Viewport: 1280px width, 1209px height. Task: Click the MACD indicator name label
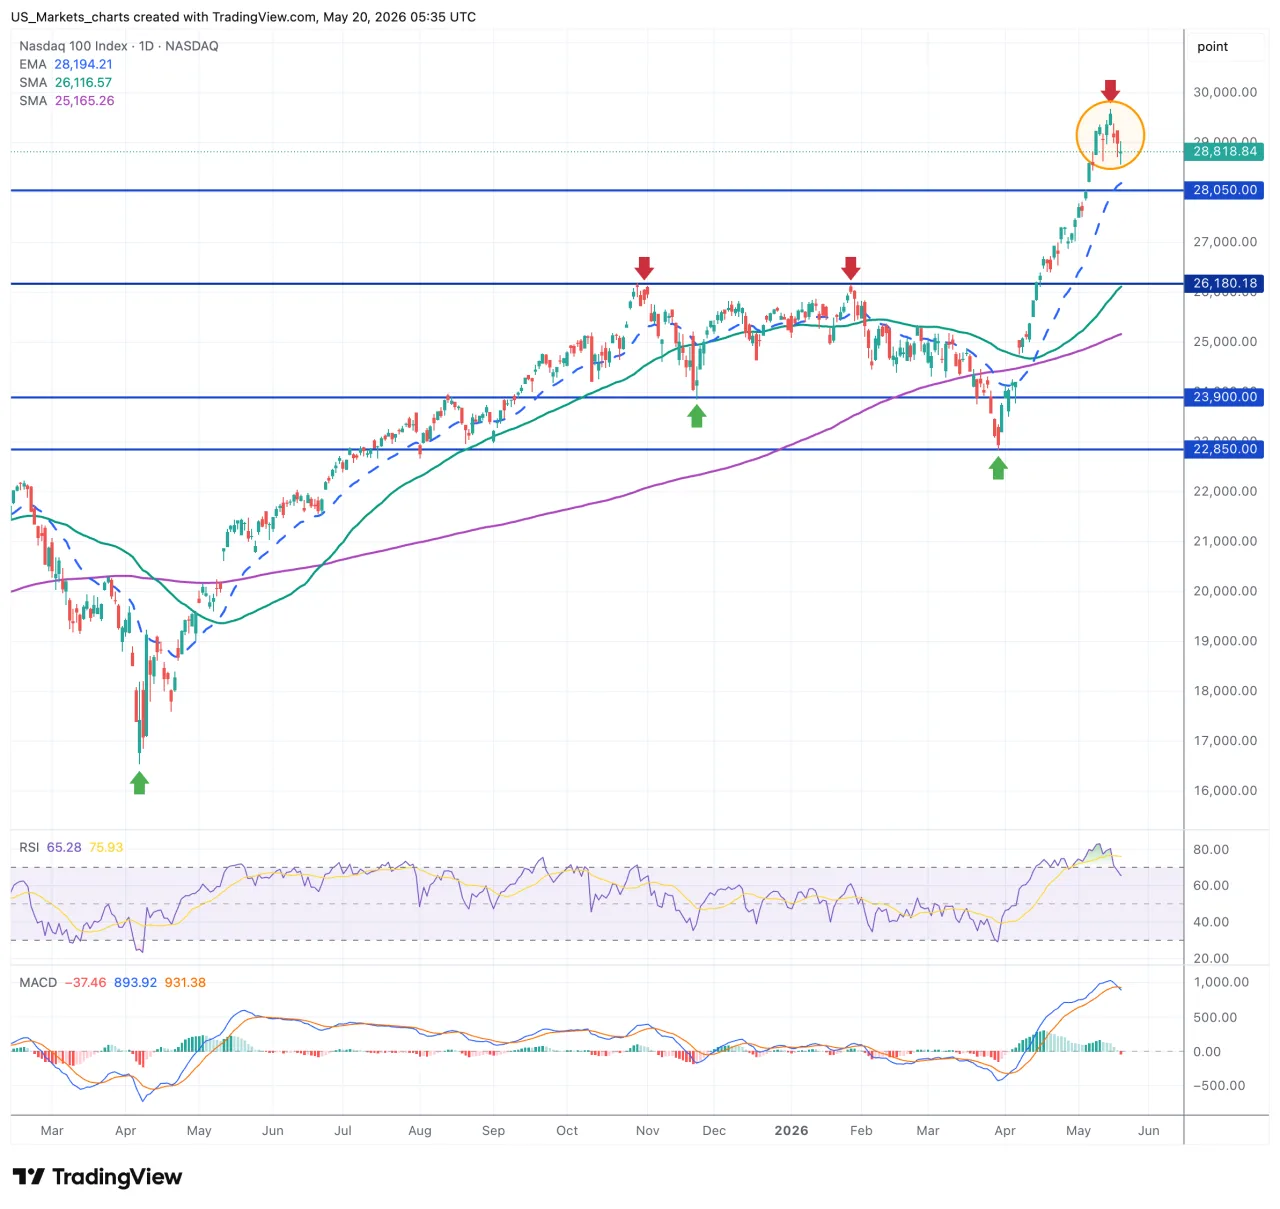point(38,983)
